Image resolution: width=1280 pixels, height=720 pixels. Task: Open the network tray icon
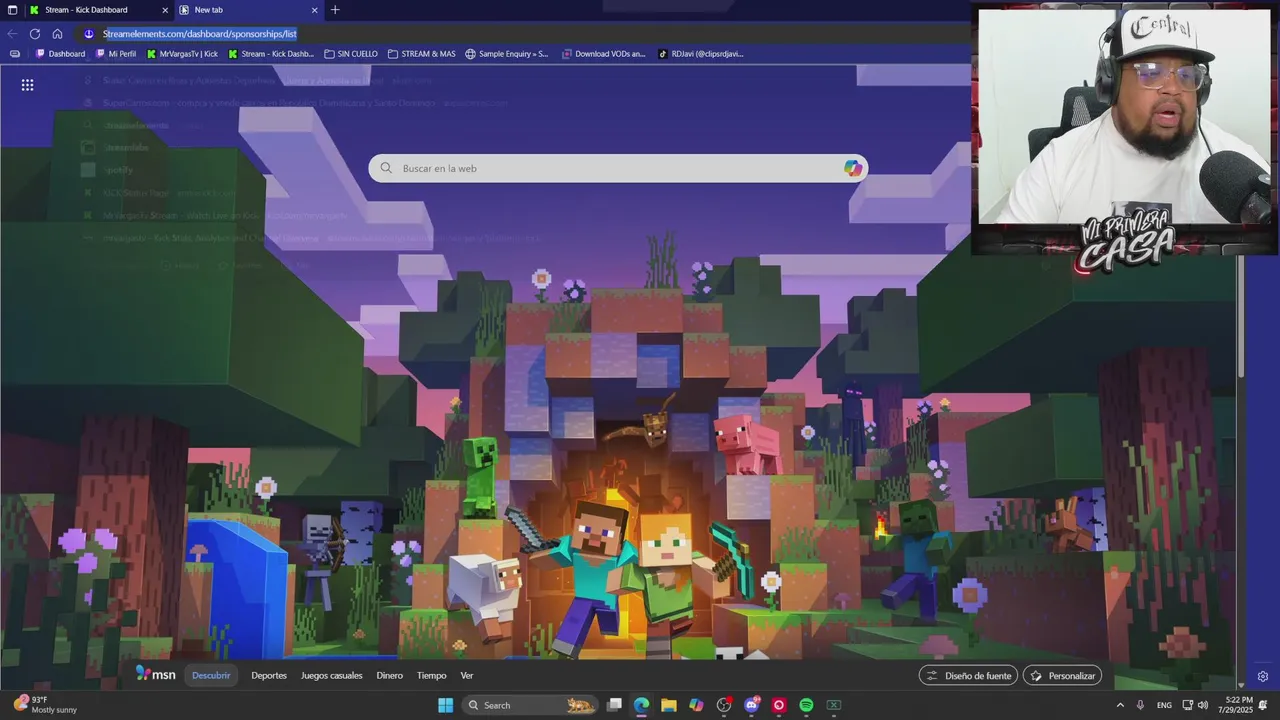[x=1187, y=705]
